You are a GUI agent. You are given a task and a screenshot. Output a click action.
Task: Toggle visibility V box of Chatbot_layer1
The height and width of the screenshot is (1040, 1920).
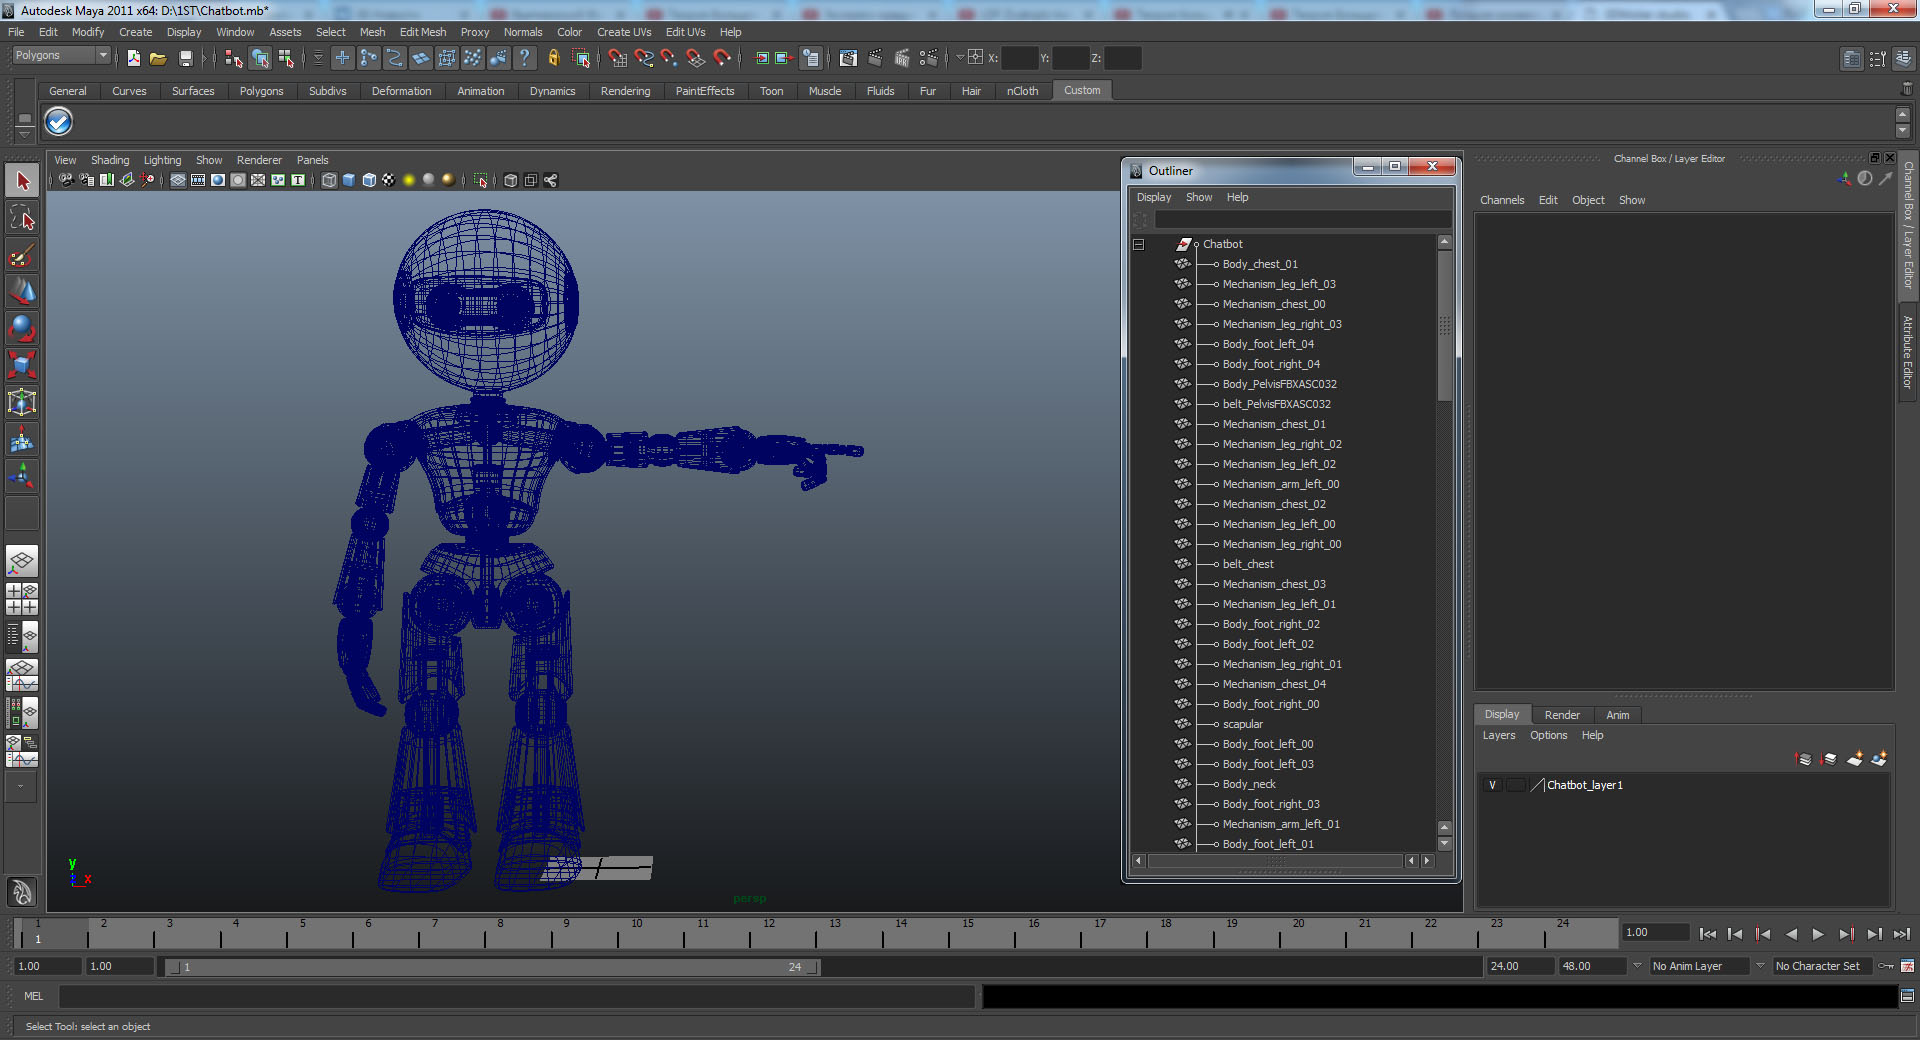click(1493, 785)
